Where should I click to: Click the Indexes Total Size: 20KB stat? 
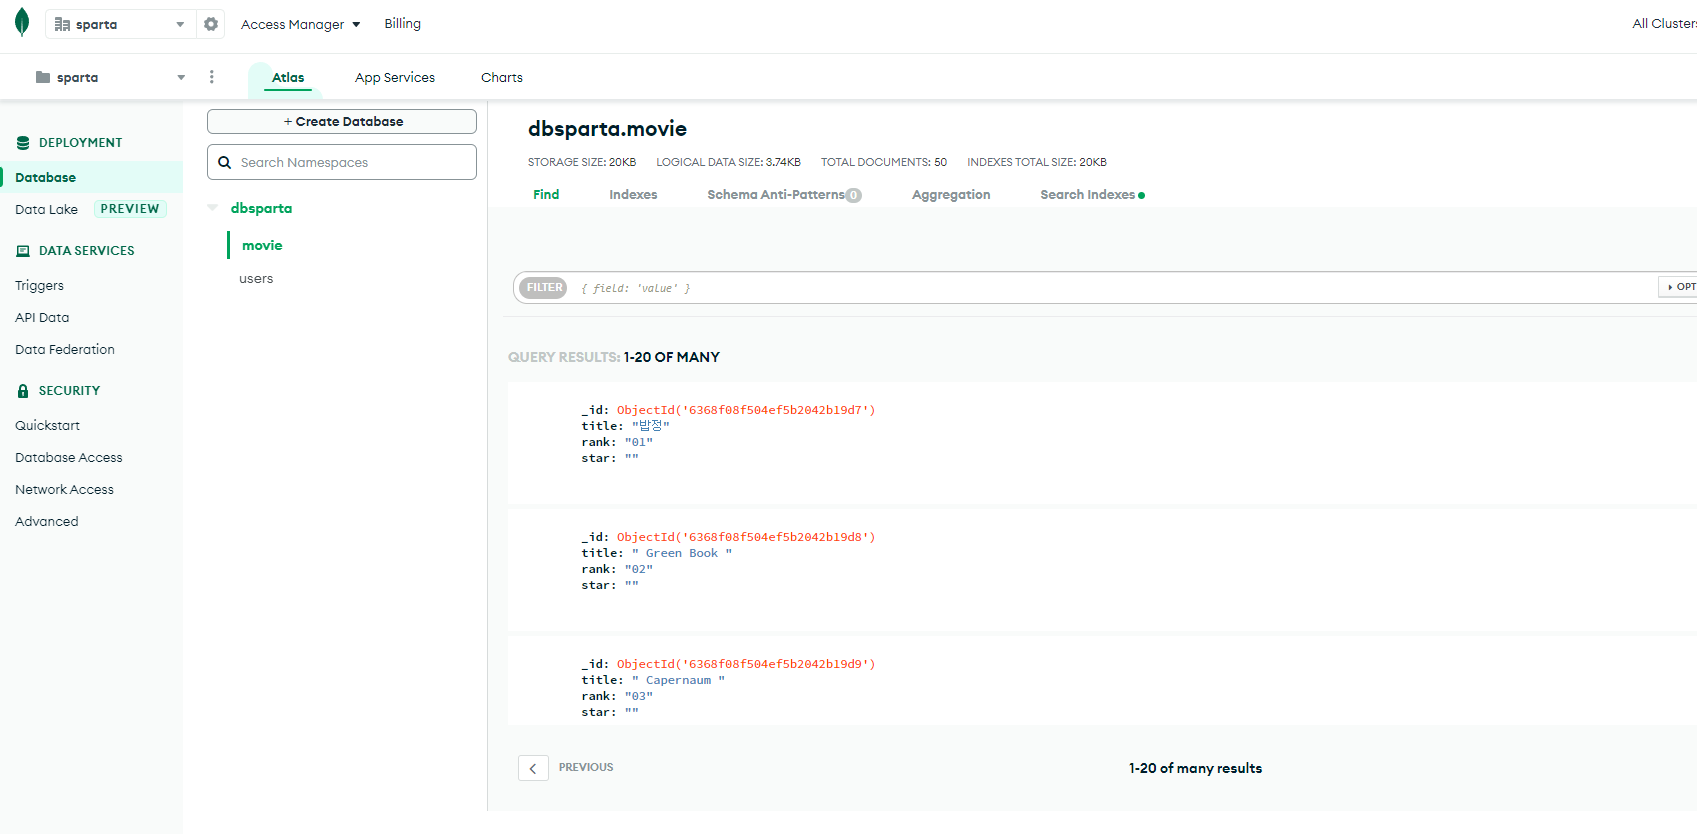[1037, 162]
